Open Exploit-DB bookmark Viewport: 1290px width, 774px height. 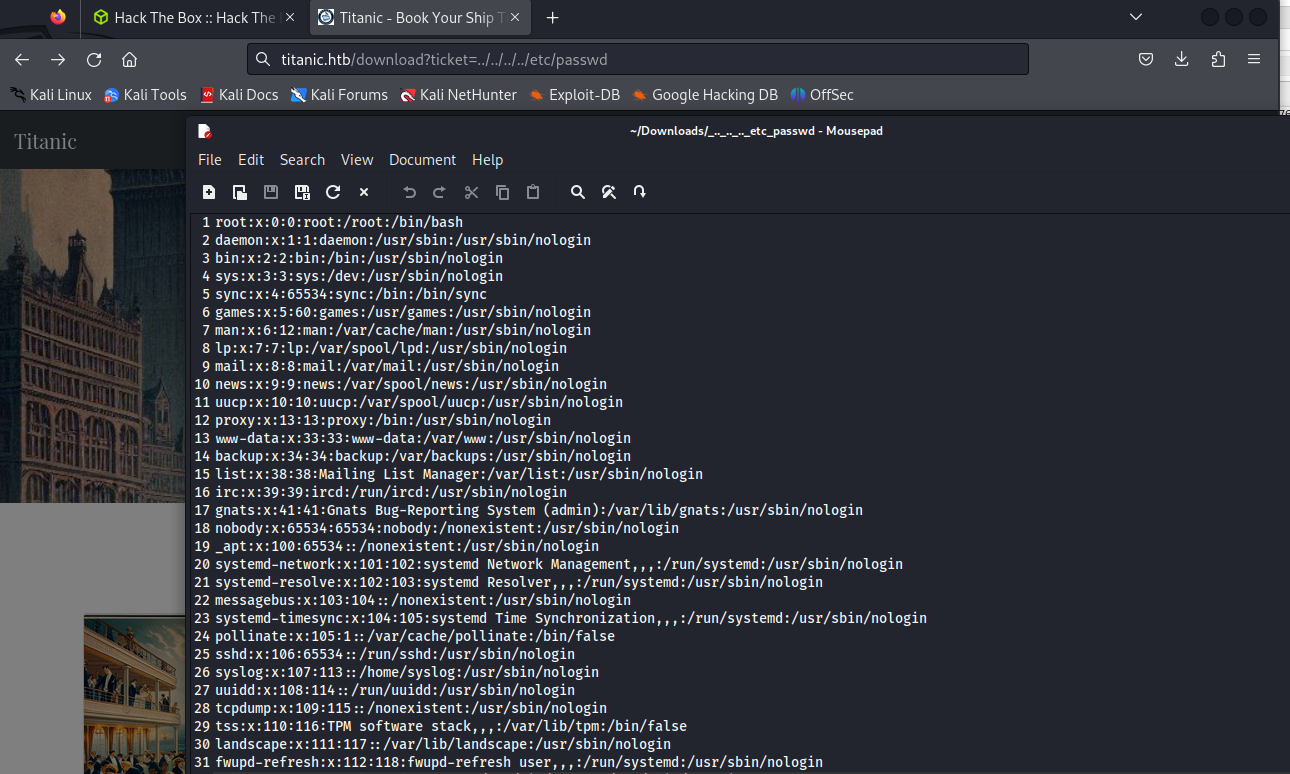pos(575,95)
